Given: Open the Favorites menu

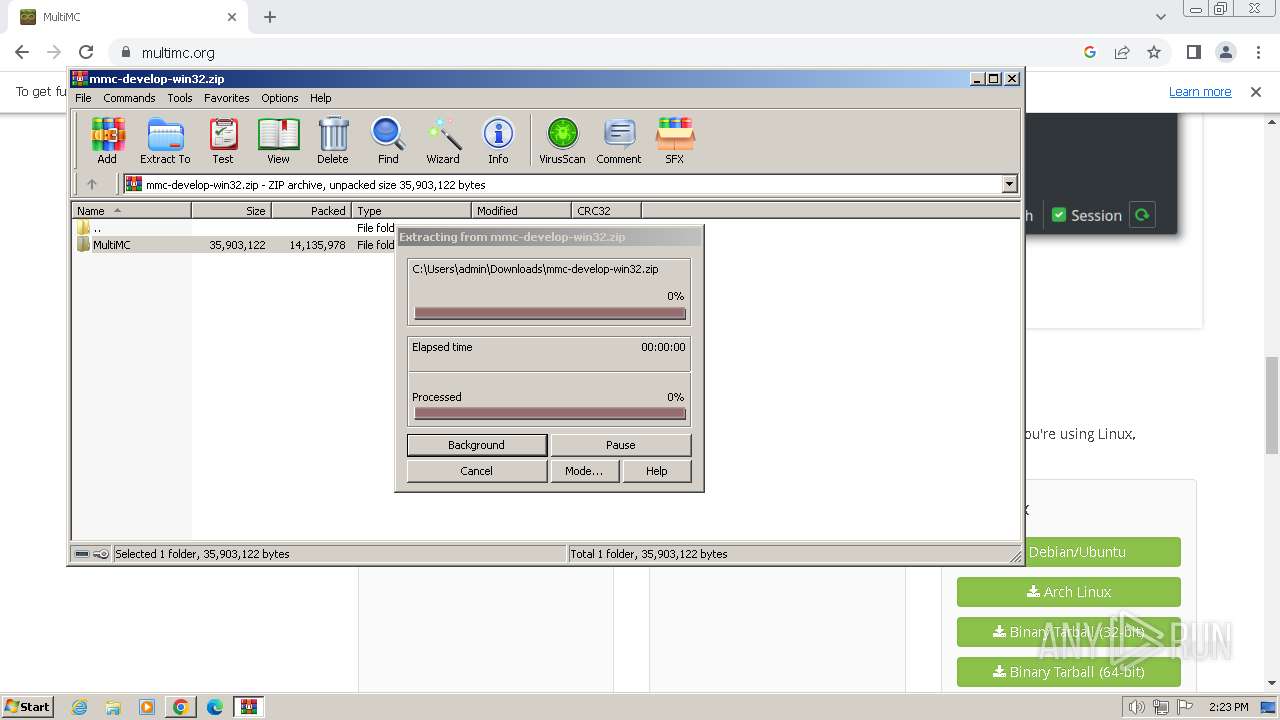Looking at the screenshot, I should pyautogui.click(x=227, y=98).
